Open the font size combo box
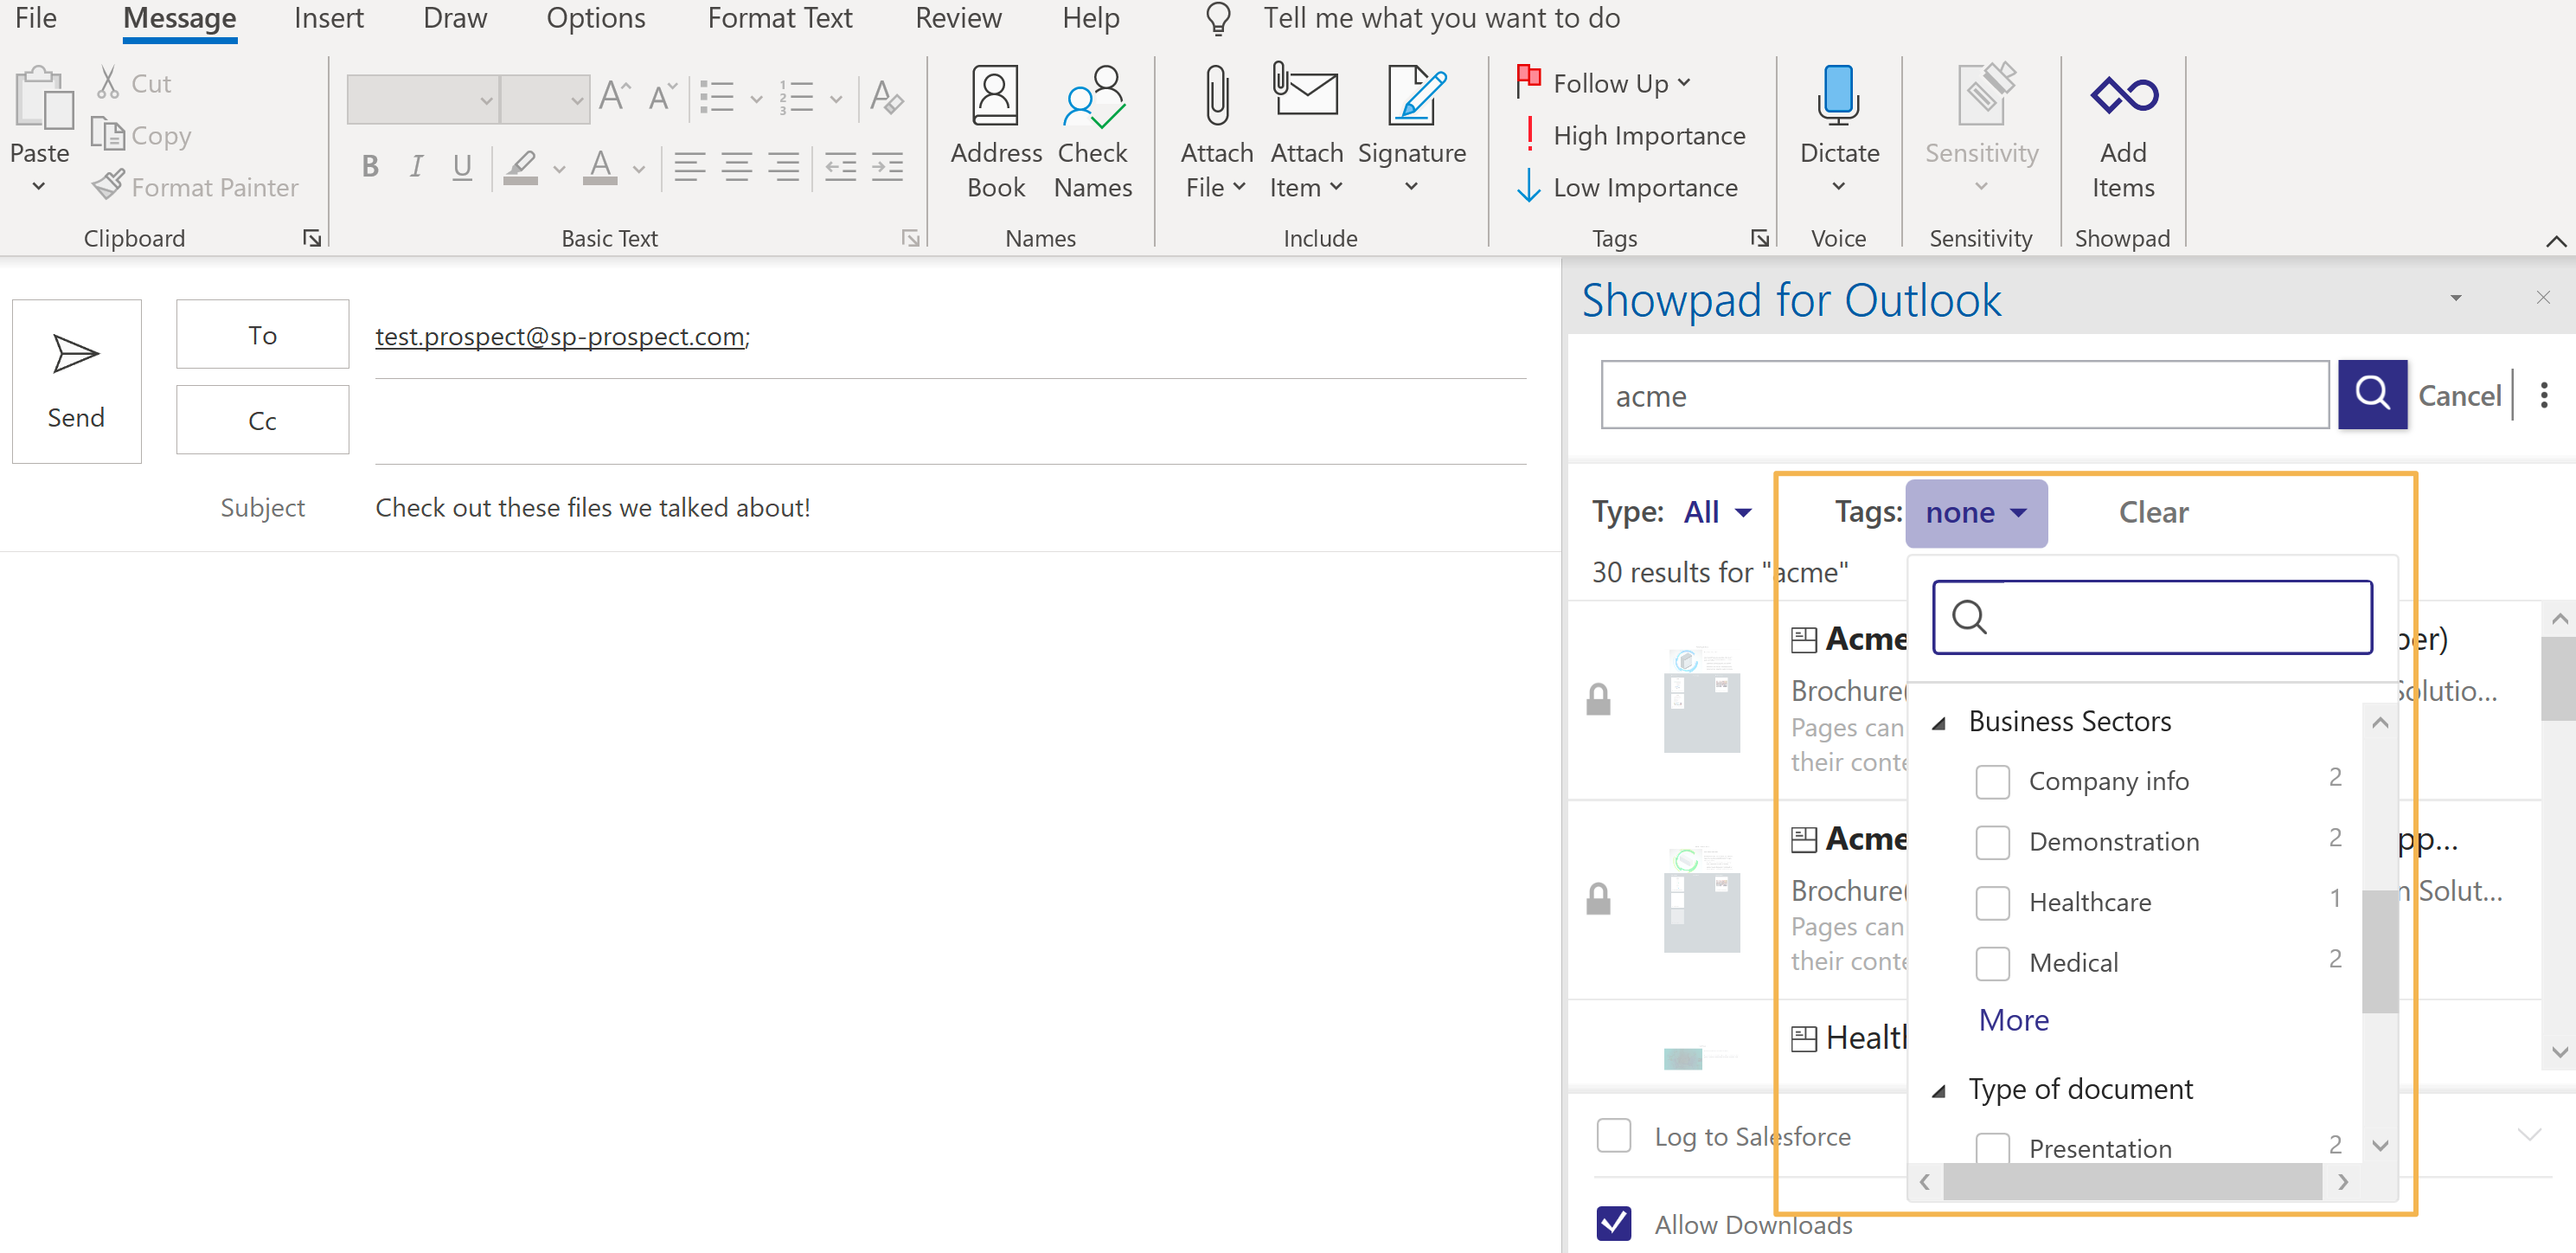 [x=544, y=99]
